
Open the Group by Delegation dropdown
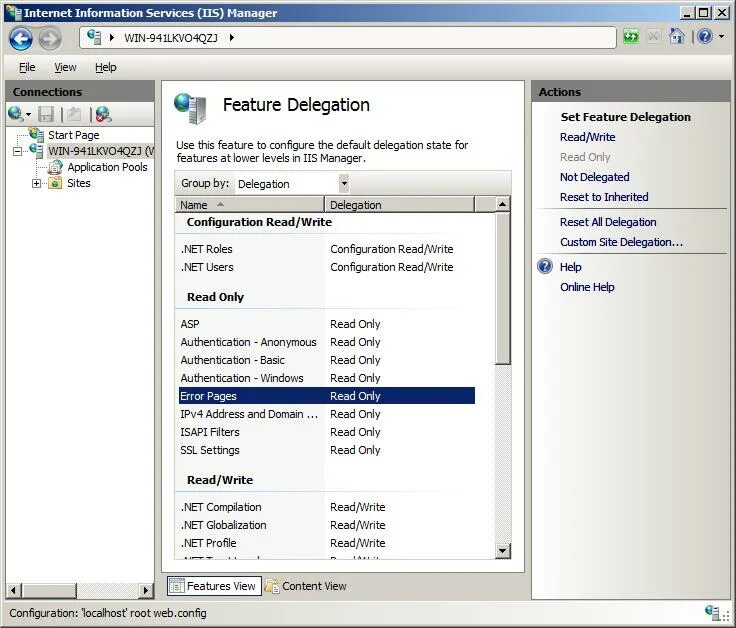pos(344,183)
